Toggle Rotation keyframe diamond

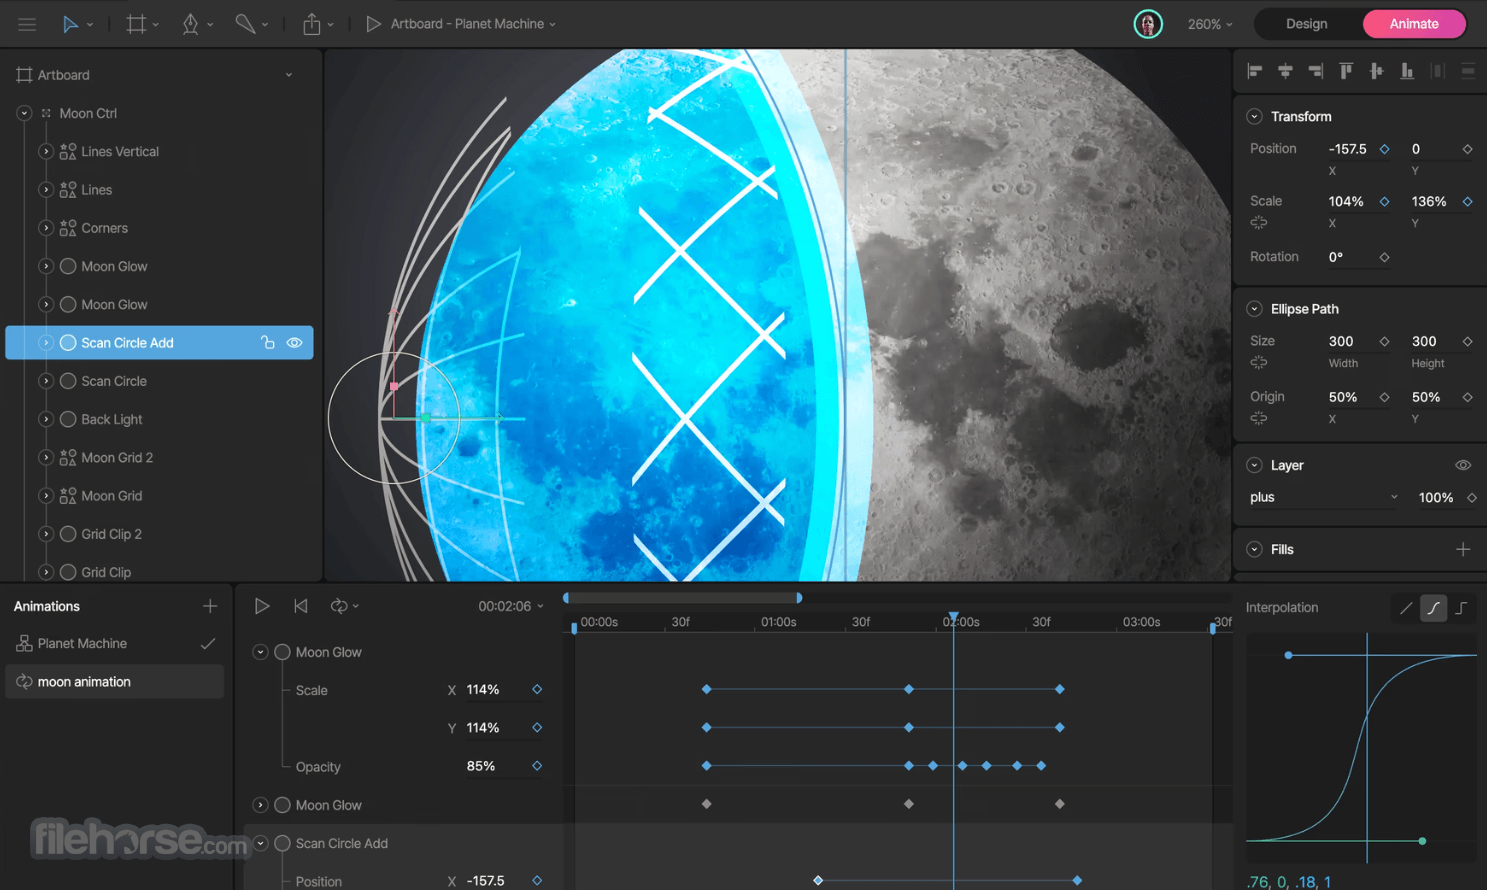click(1385, 258)
